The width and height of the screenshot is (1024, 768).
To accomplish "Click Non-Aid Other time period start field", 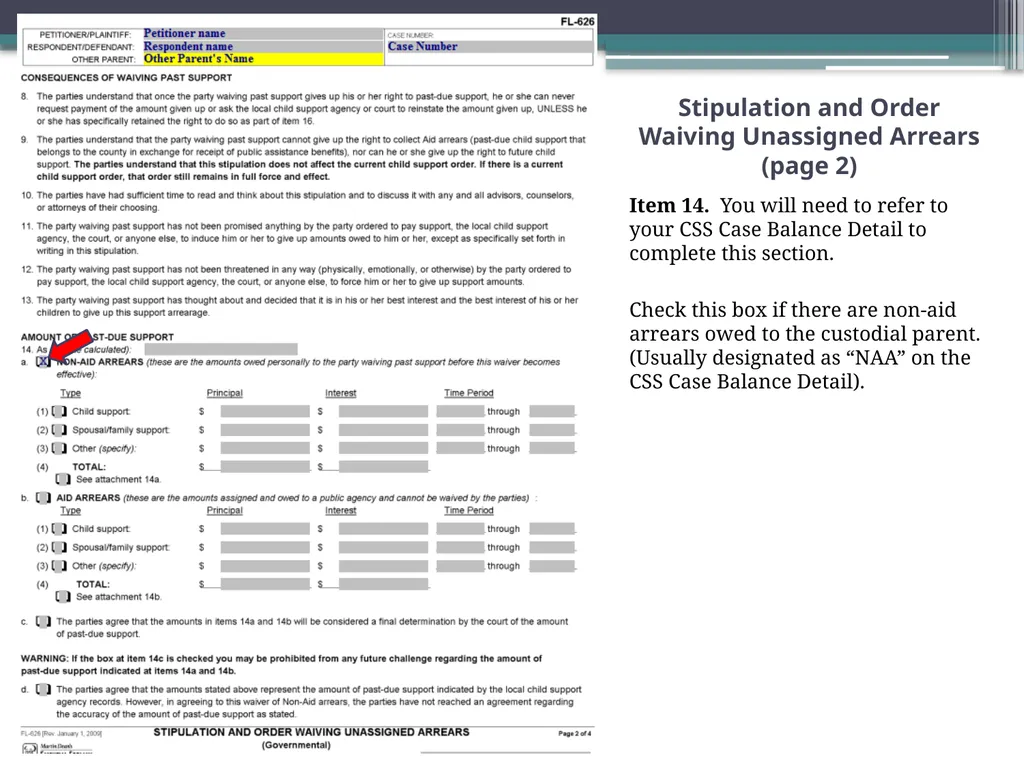I will pos(460,448).
